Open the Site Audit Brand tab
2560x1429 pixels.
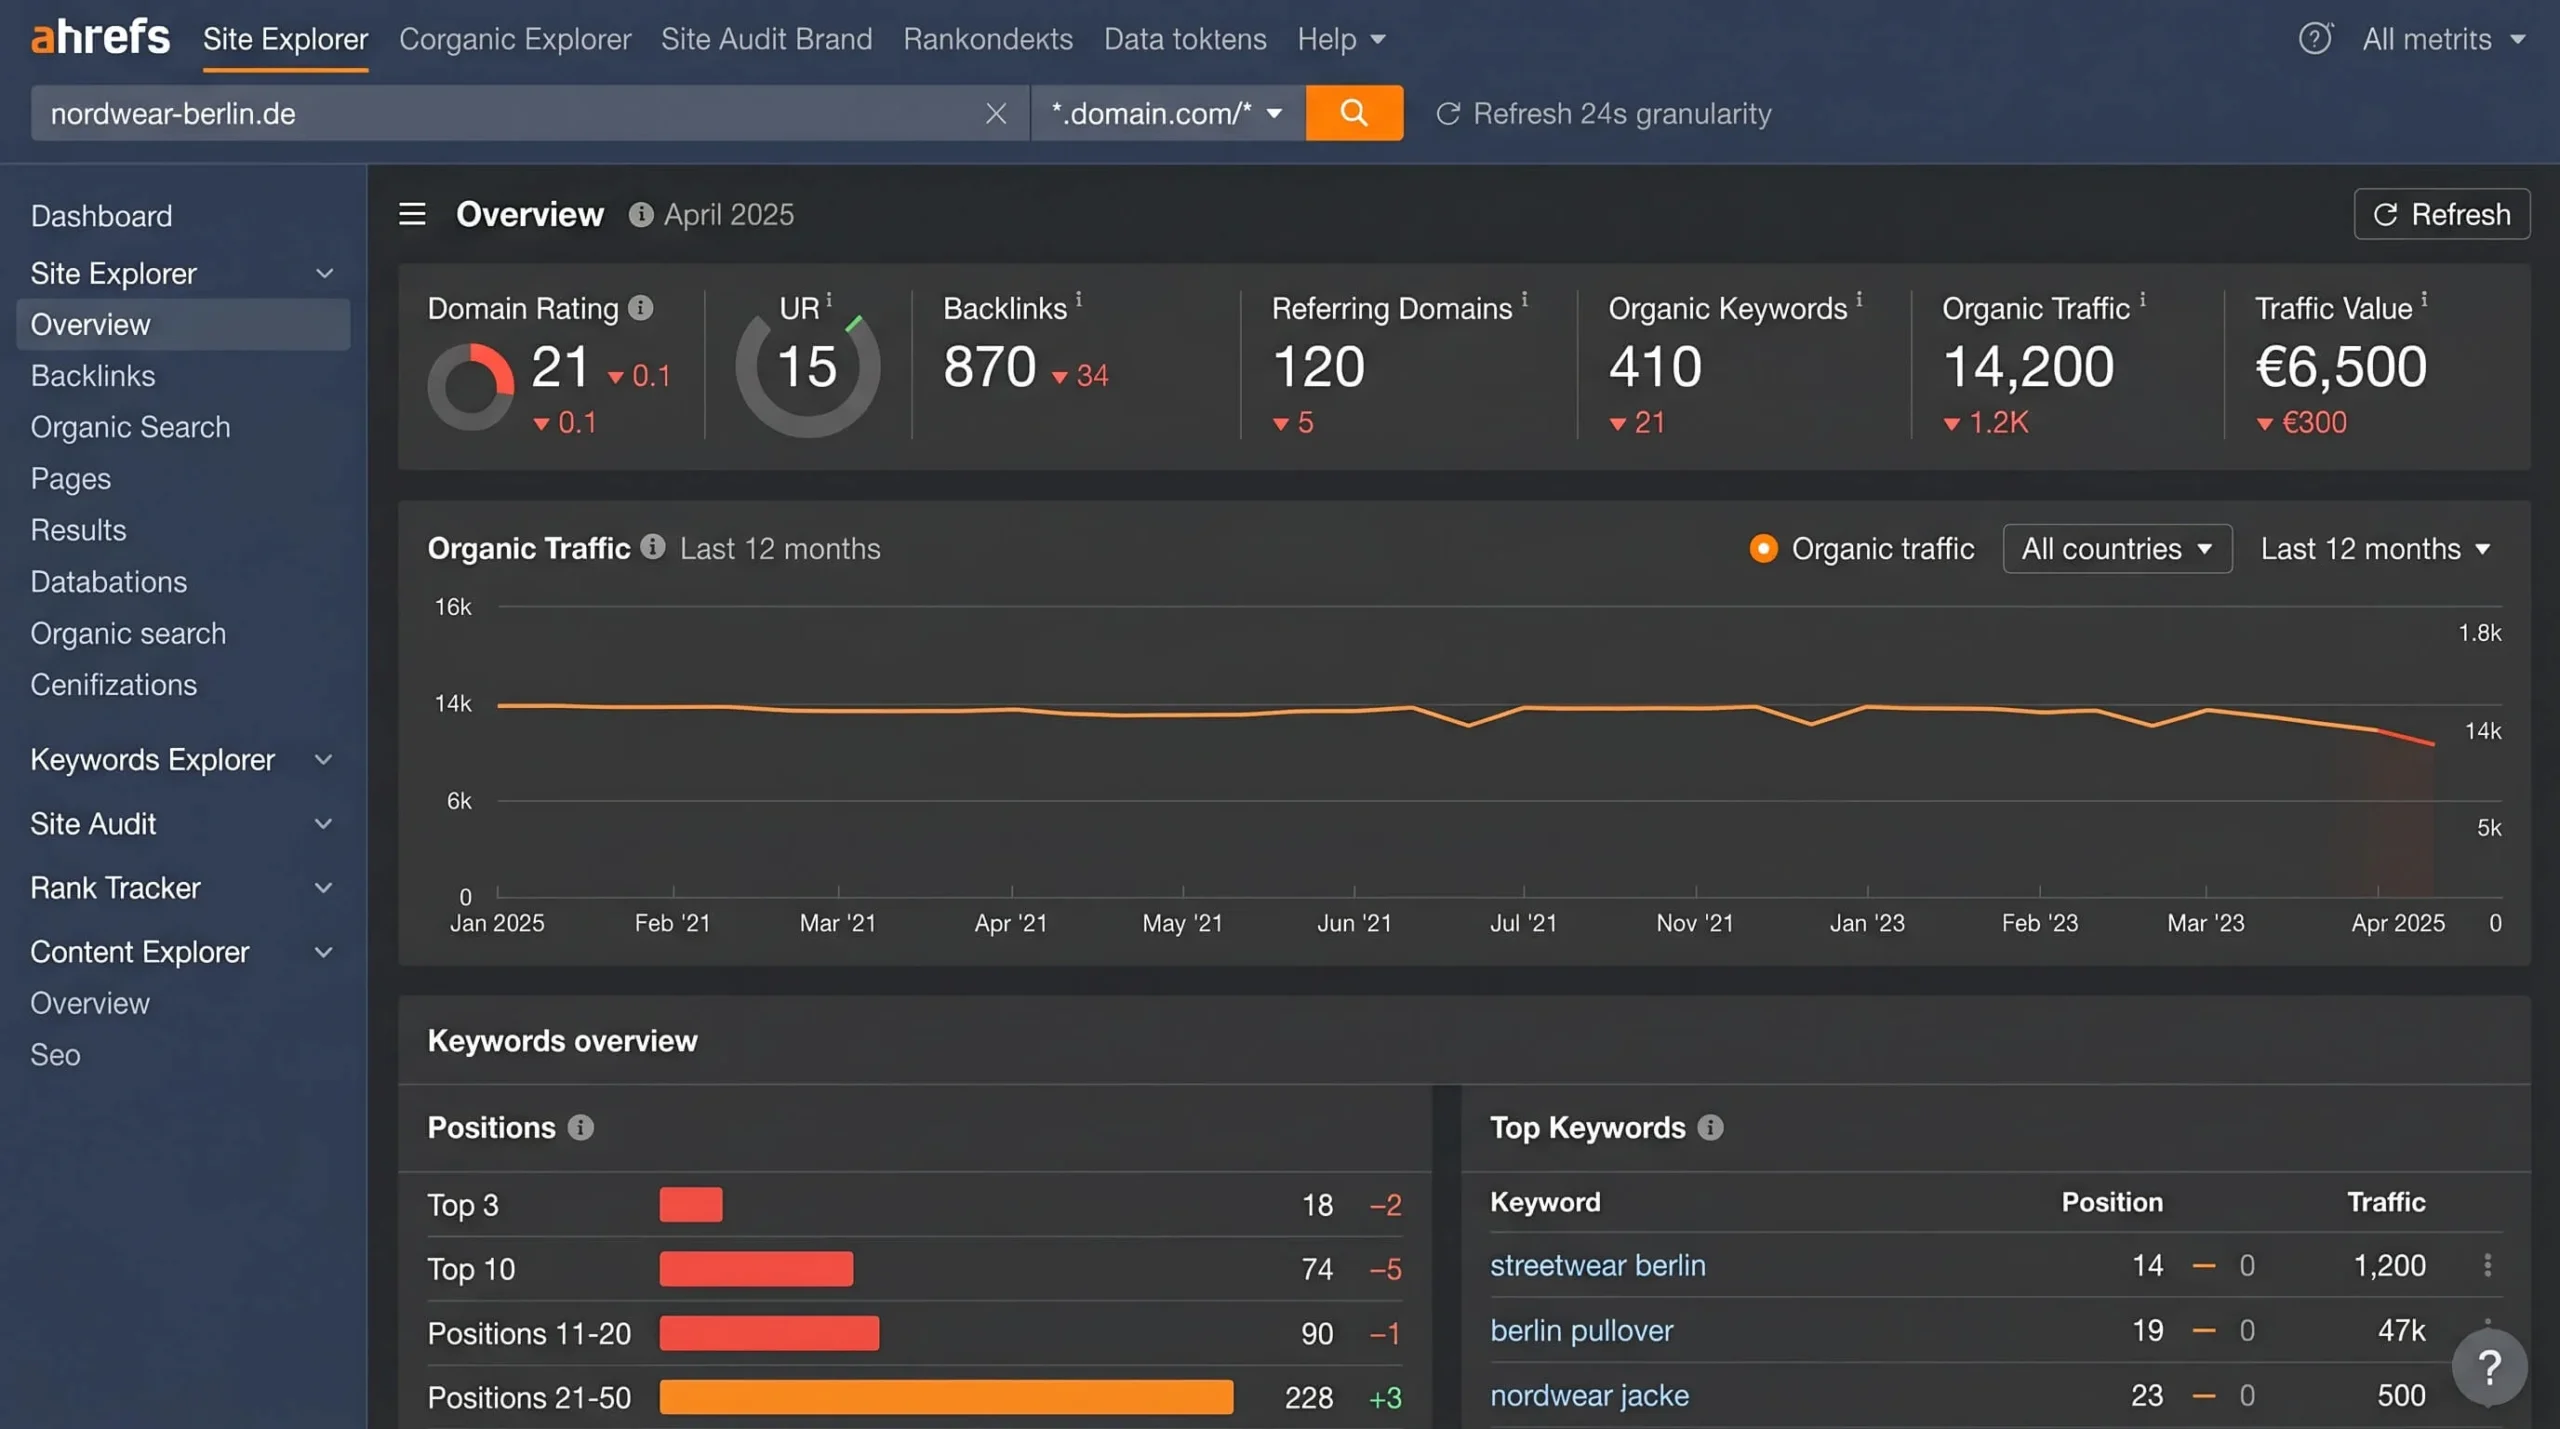(x=766, y=39)
